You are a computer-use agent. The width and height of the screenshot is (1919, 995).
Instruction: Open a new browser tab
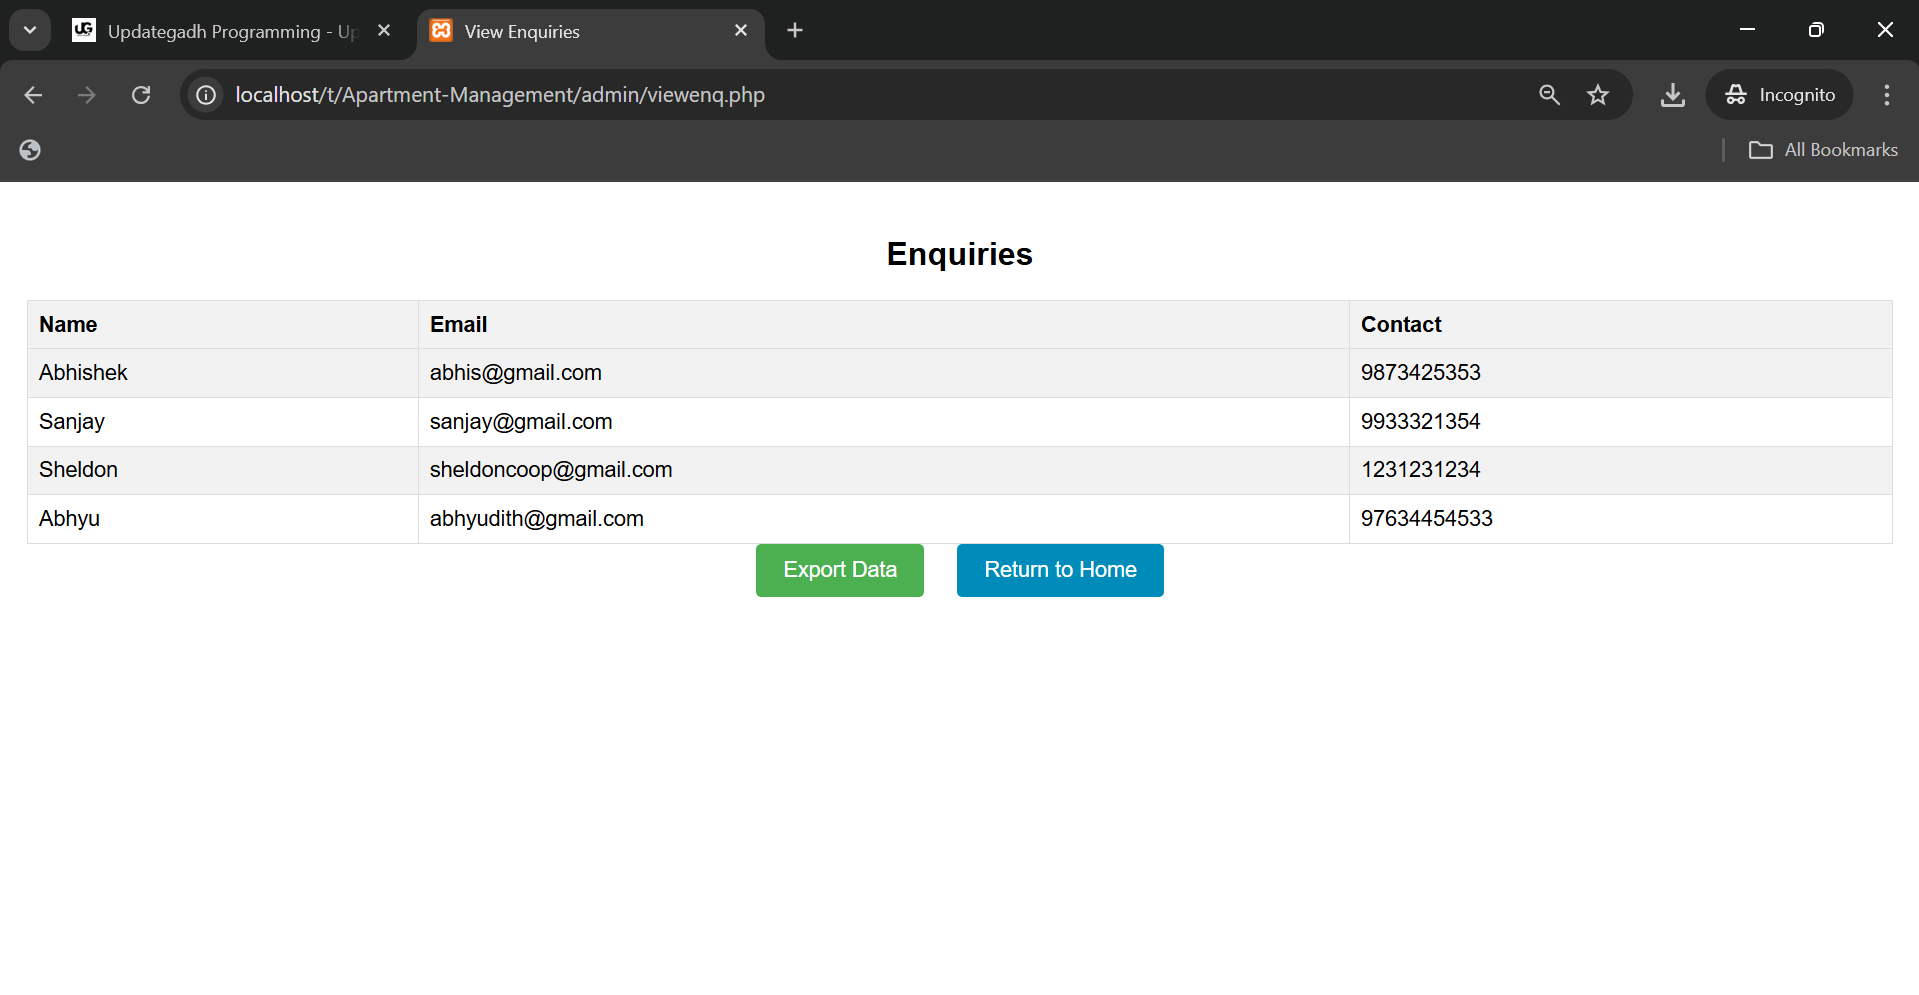tap(795, 31)
